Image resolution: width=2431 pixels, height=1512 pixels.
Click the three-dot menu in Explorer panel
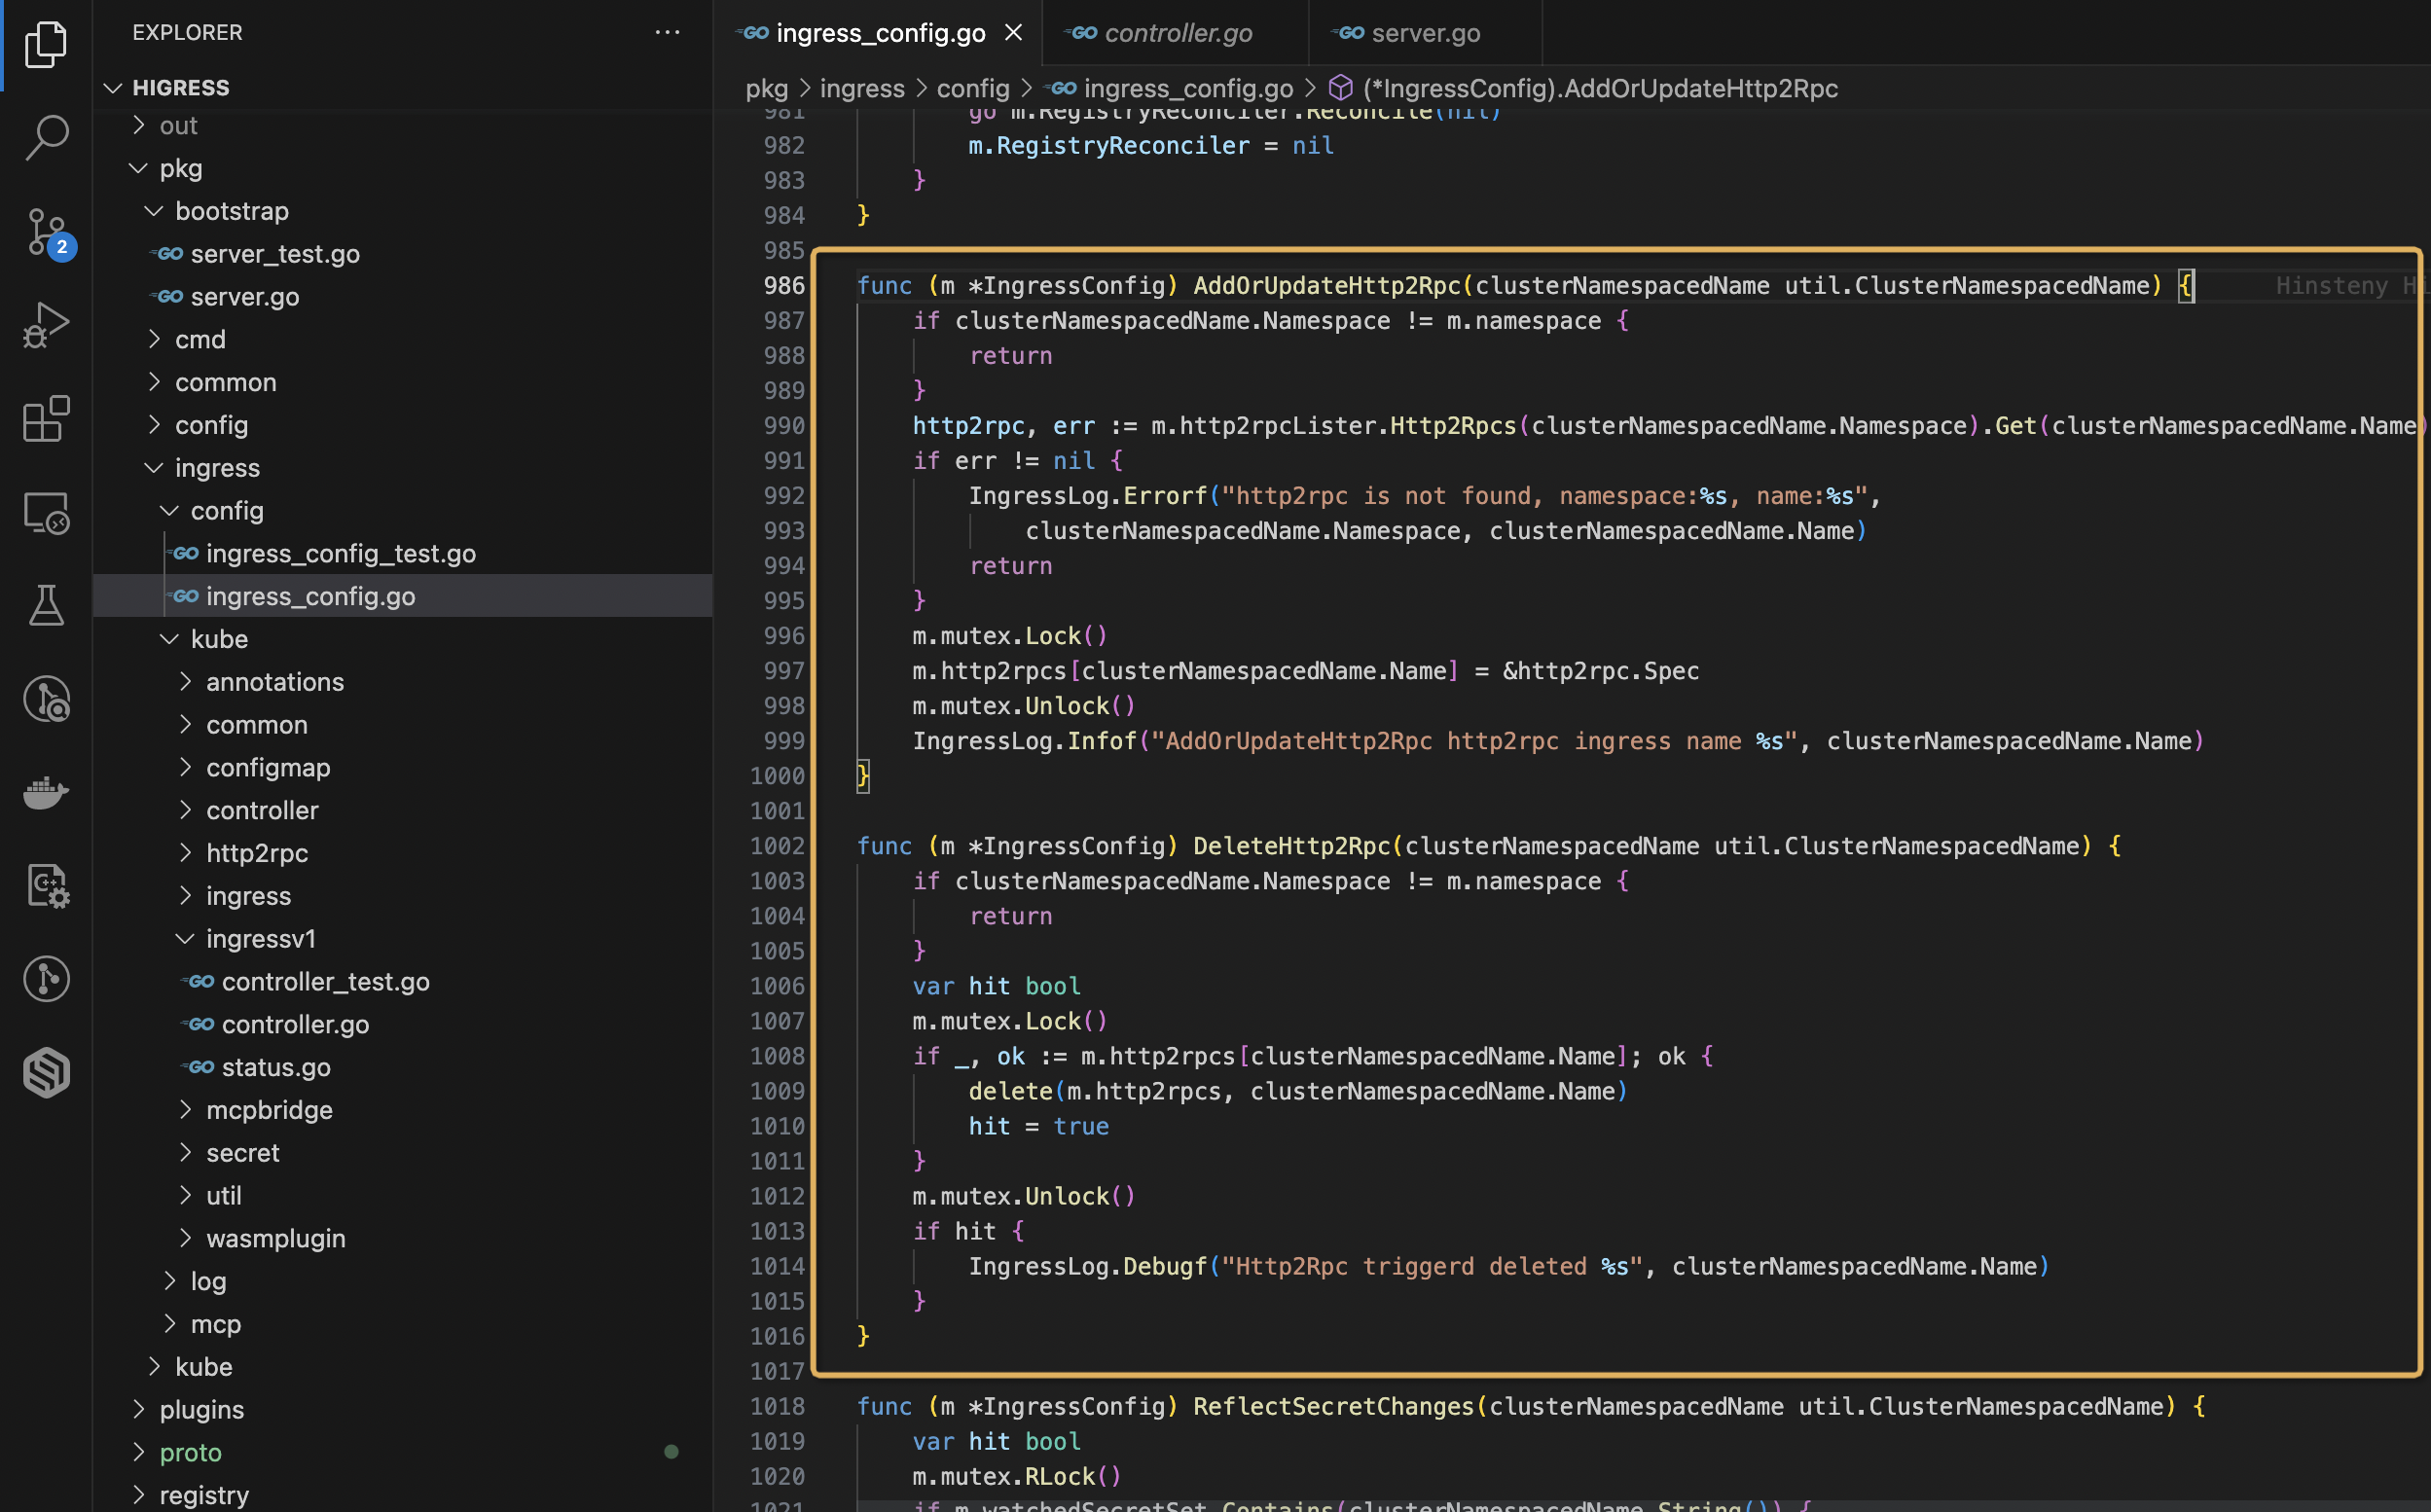pos(667,29)
